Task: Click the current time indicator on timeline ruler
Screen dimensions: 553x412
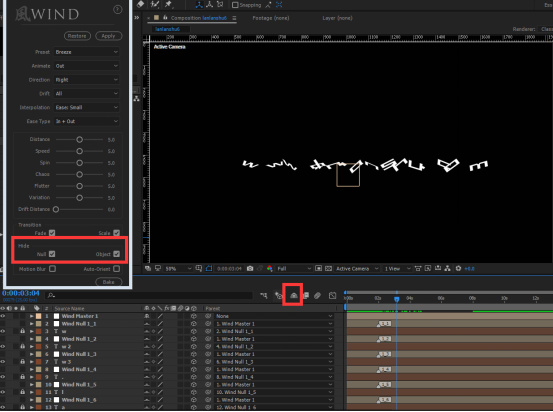Action: [x=397, y=299]
